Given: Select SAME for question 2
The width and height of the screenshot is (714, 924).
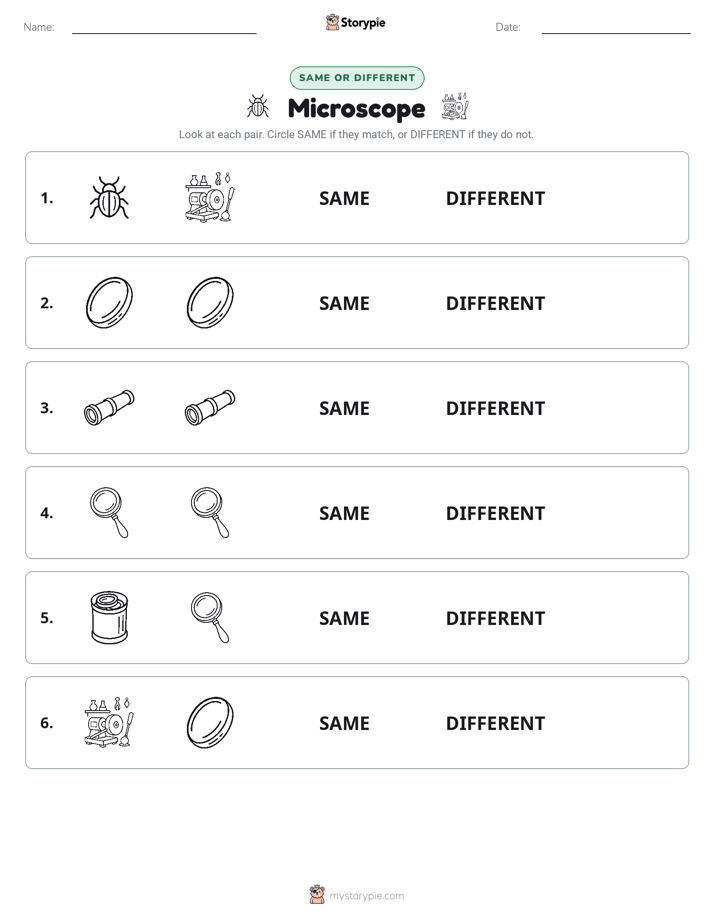Looking at the screenshot, I should click(x=344, y=303).
